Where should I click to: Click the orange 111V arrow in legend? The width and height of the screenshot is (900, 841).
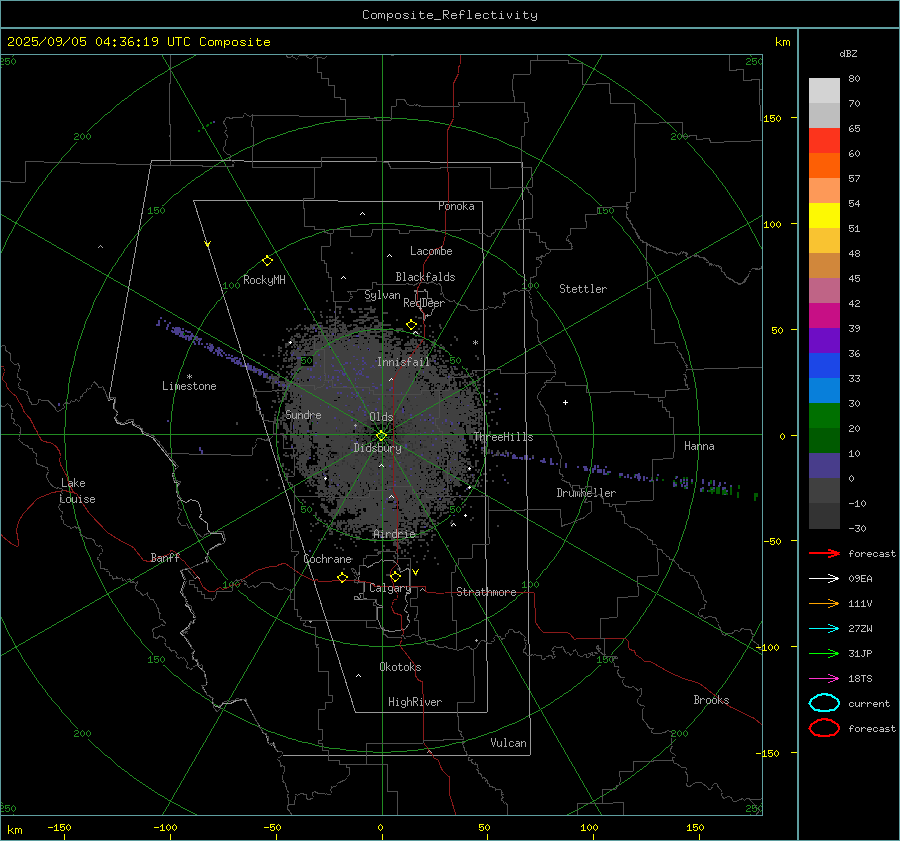point(824,603)
